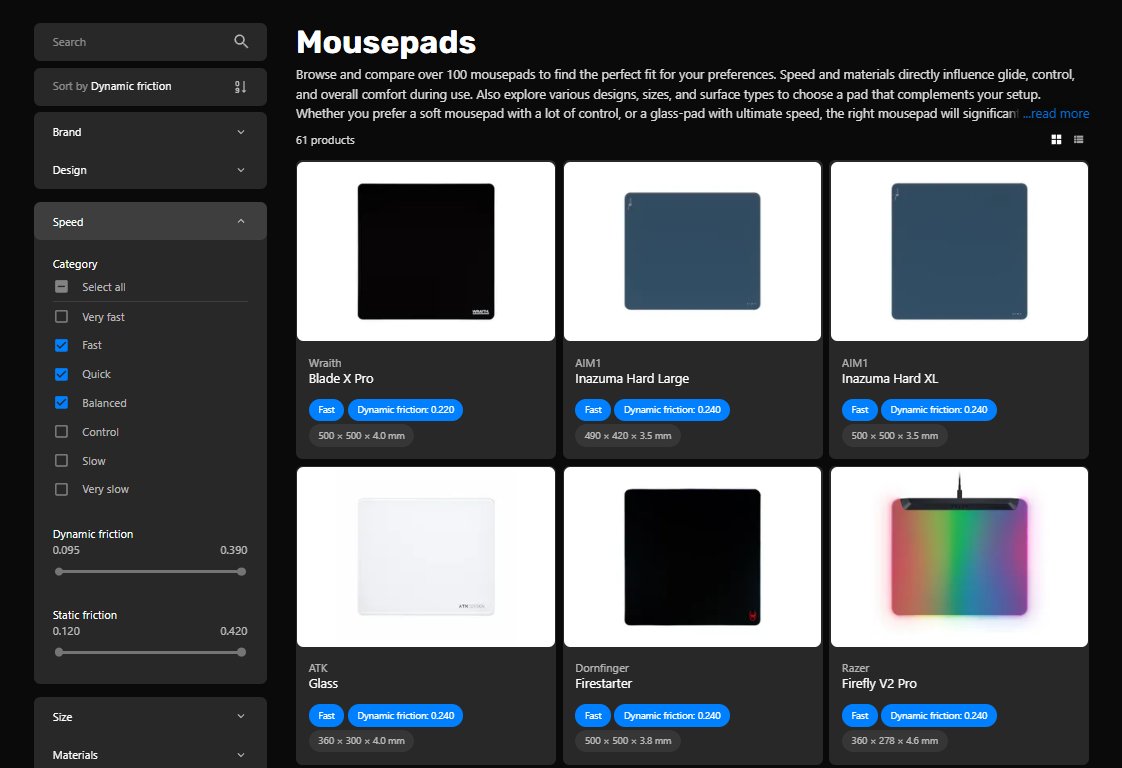
Task: Disable the Quick category filter
Action: pyautogui.click(x=60, y=373)
